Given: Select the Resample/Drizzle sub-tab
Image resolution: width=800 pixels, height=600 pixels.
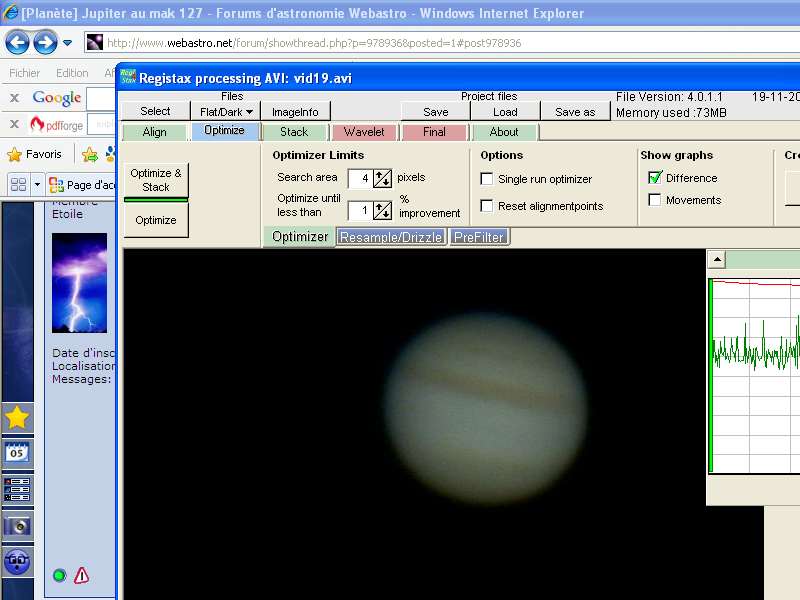Looking at the screenshot, I should [x=391, y=237].
